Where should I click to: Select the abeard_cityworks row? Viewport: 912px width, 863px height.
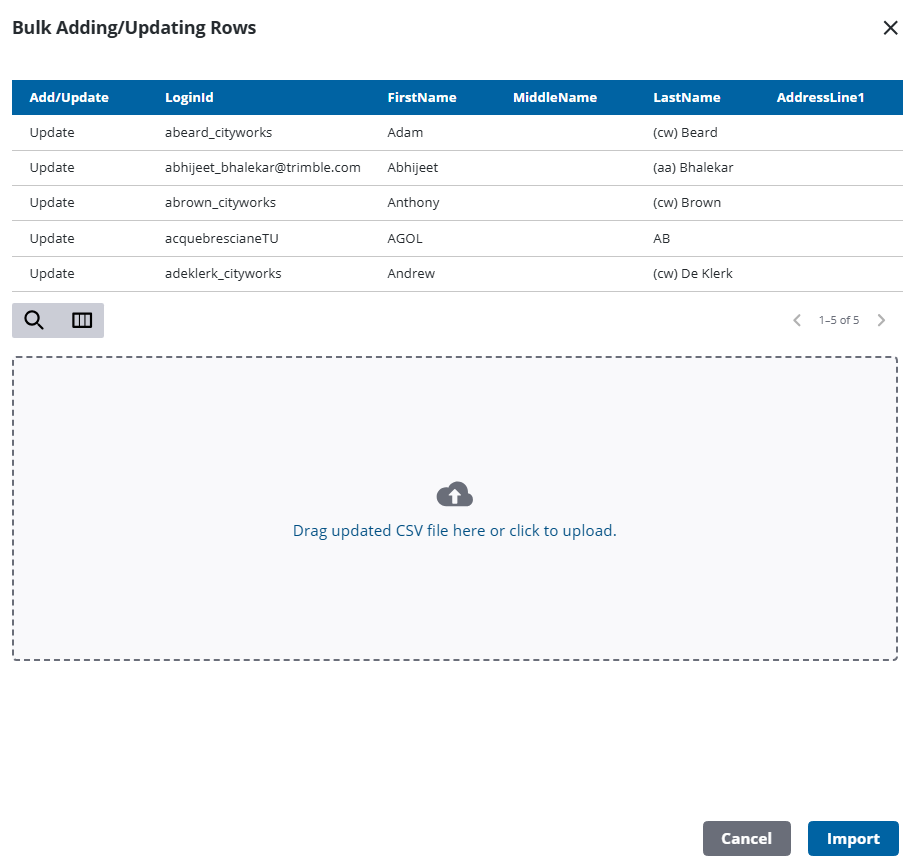218,133
